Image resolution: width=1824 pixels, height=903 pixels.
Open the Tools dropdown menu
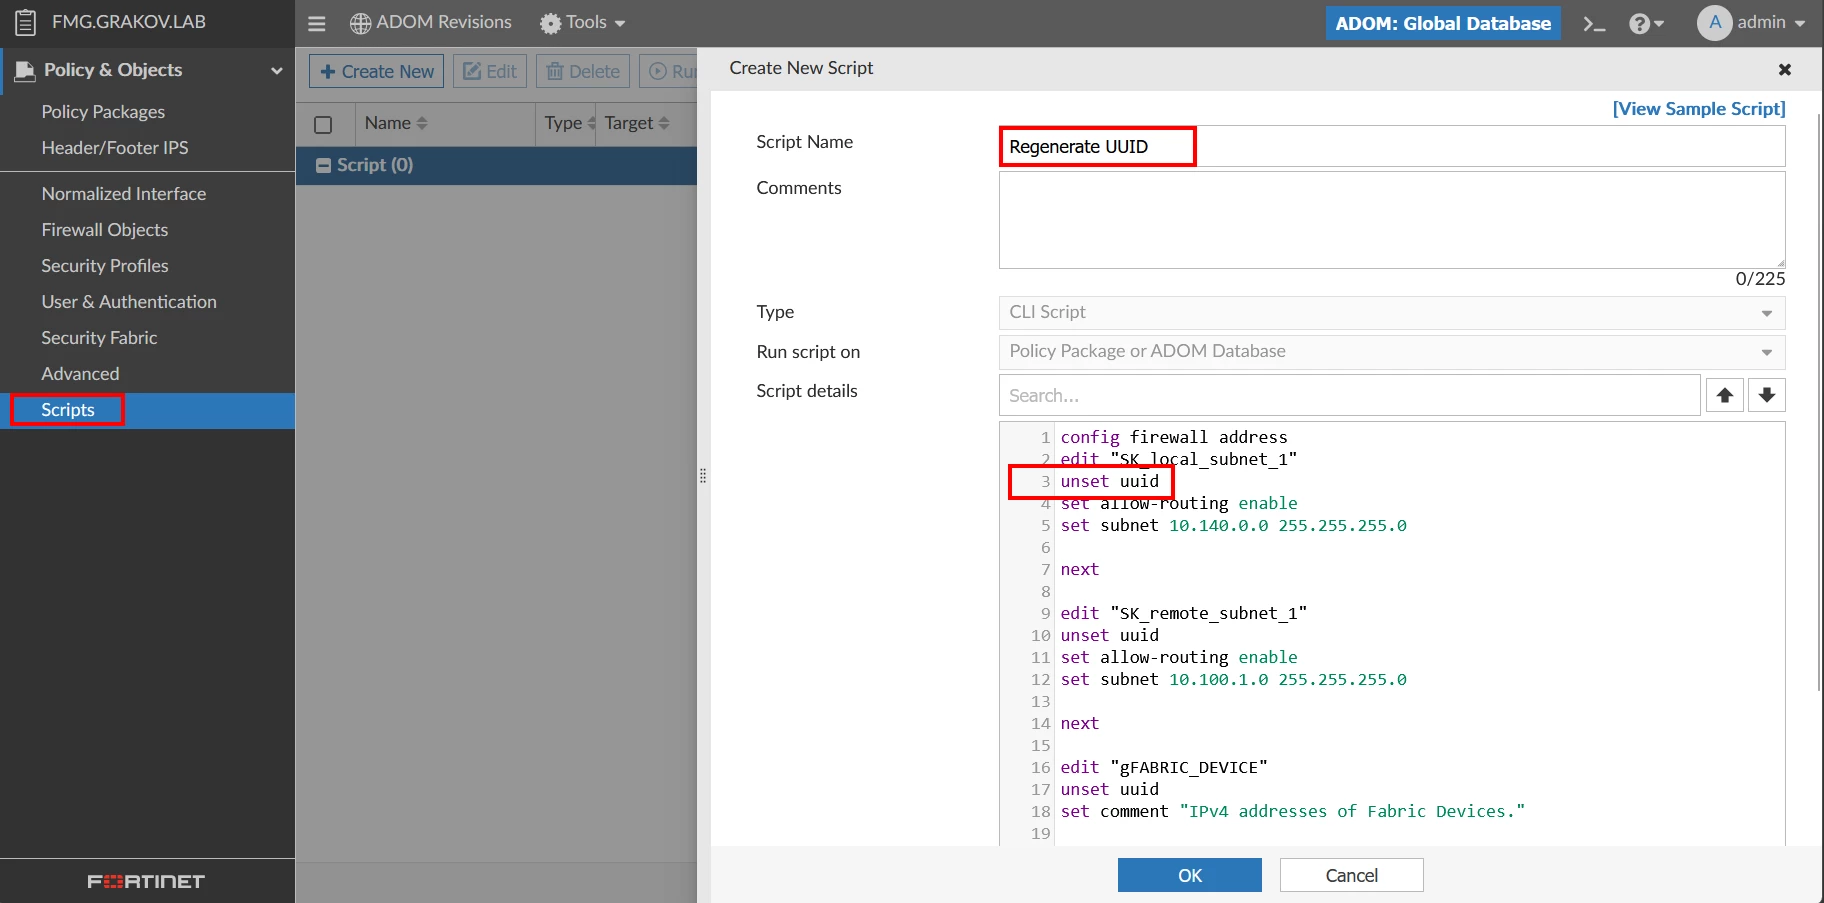click(583, 23)
